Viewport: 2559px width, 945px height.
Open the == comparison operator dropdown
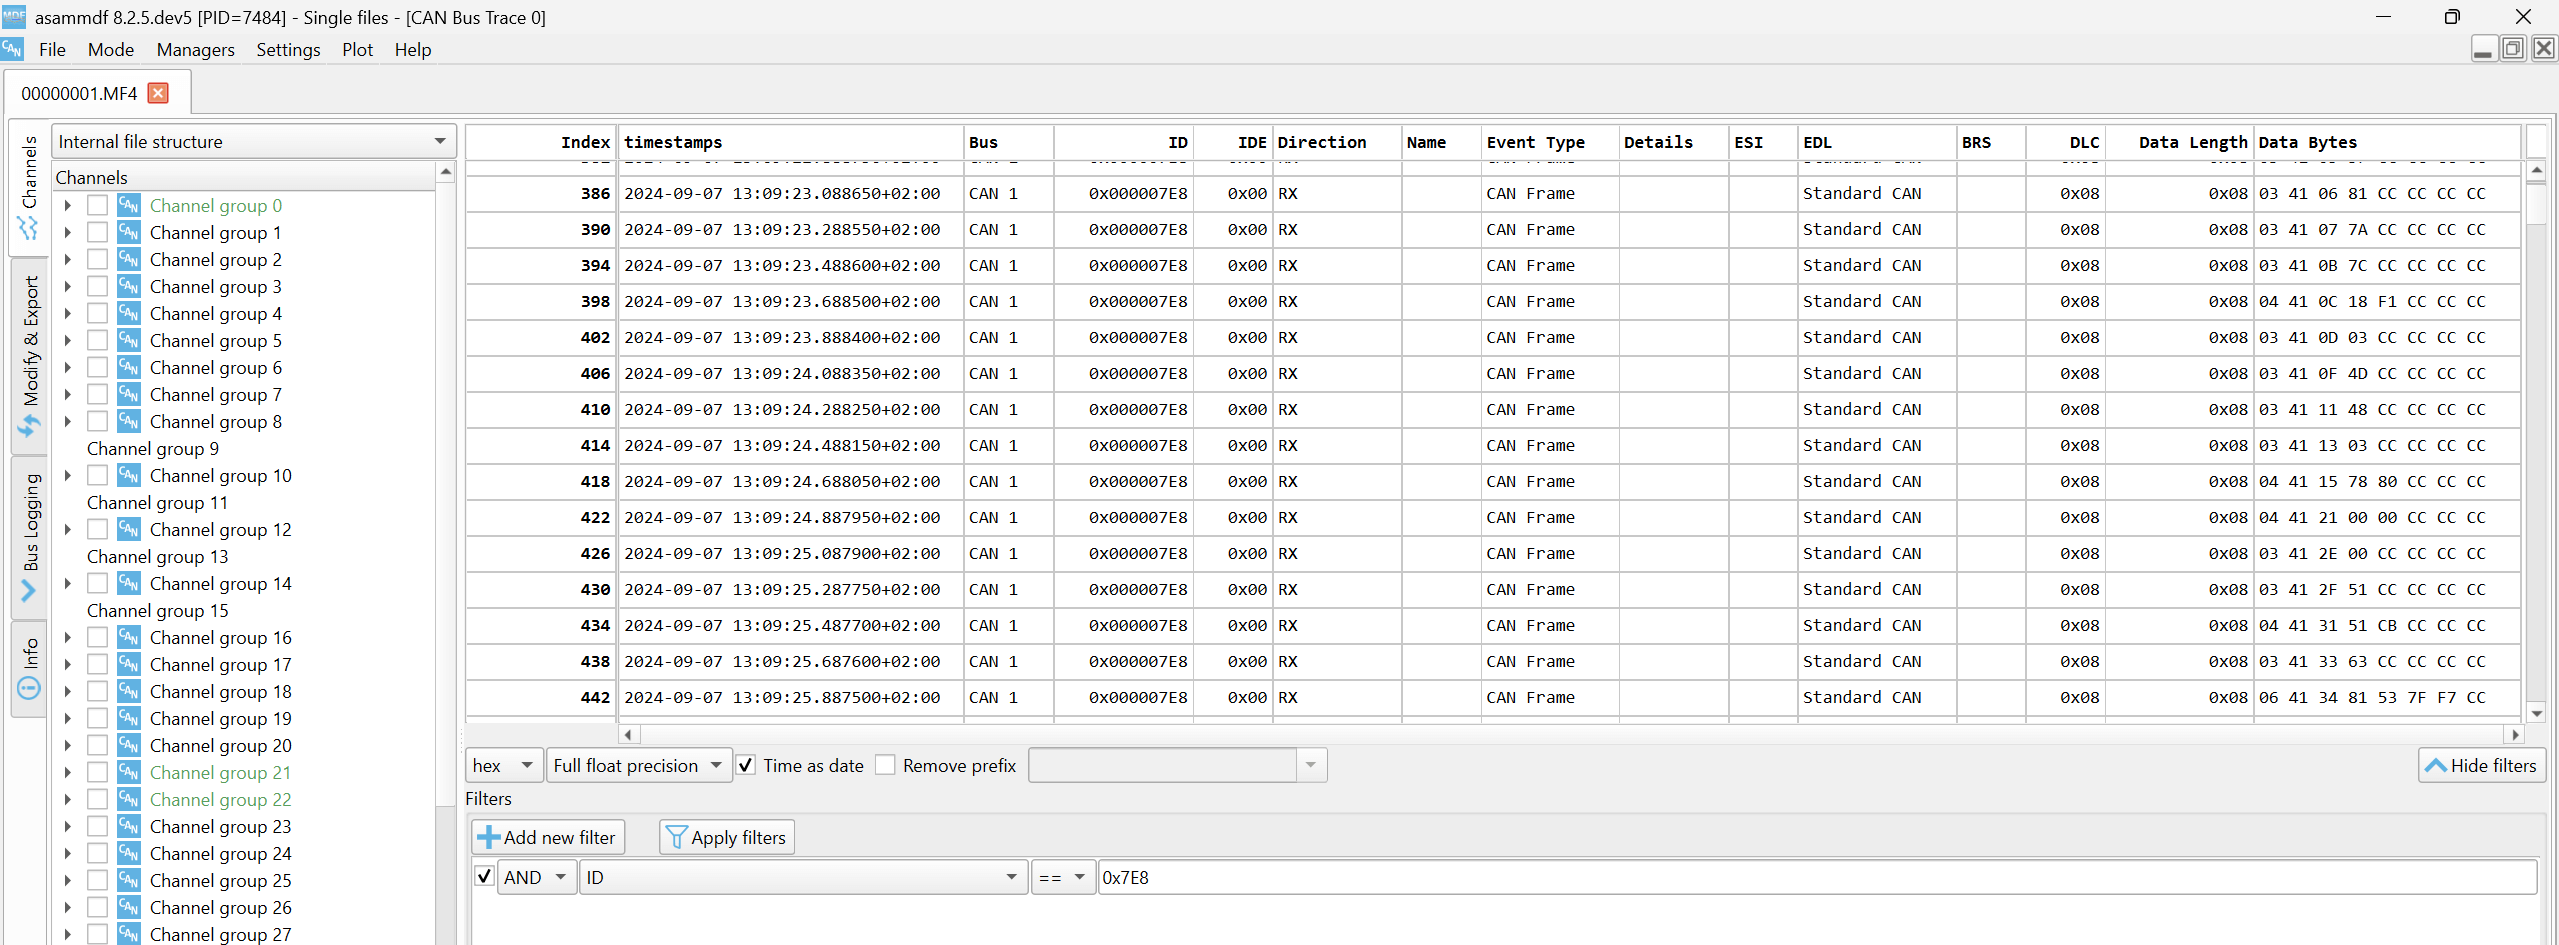(x=1063, y=877)
